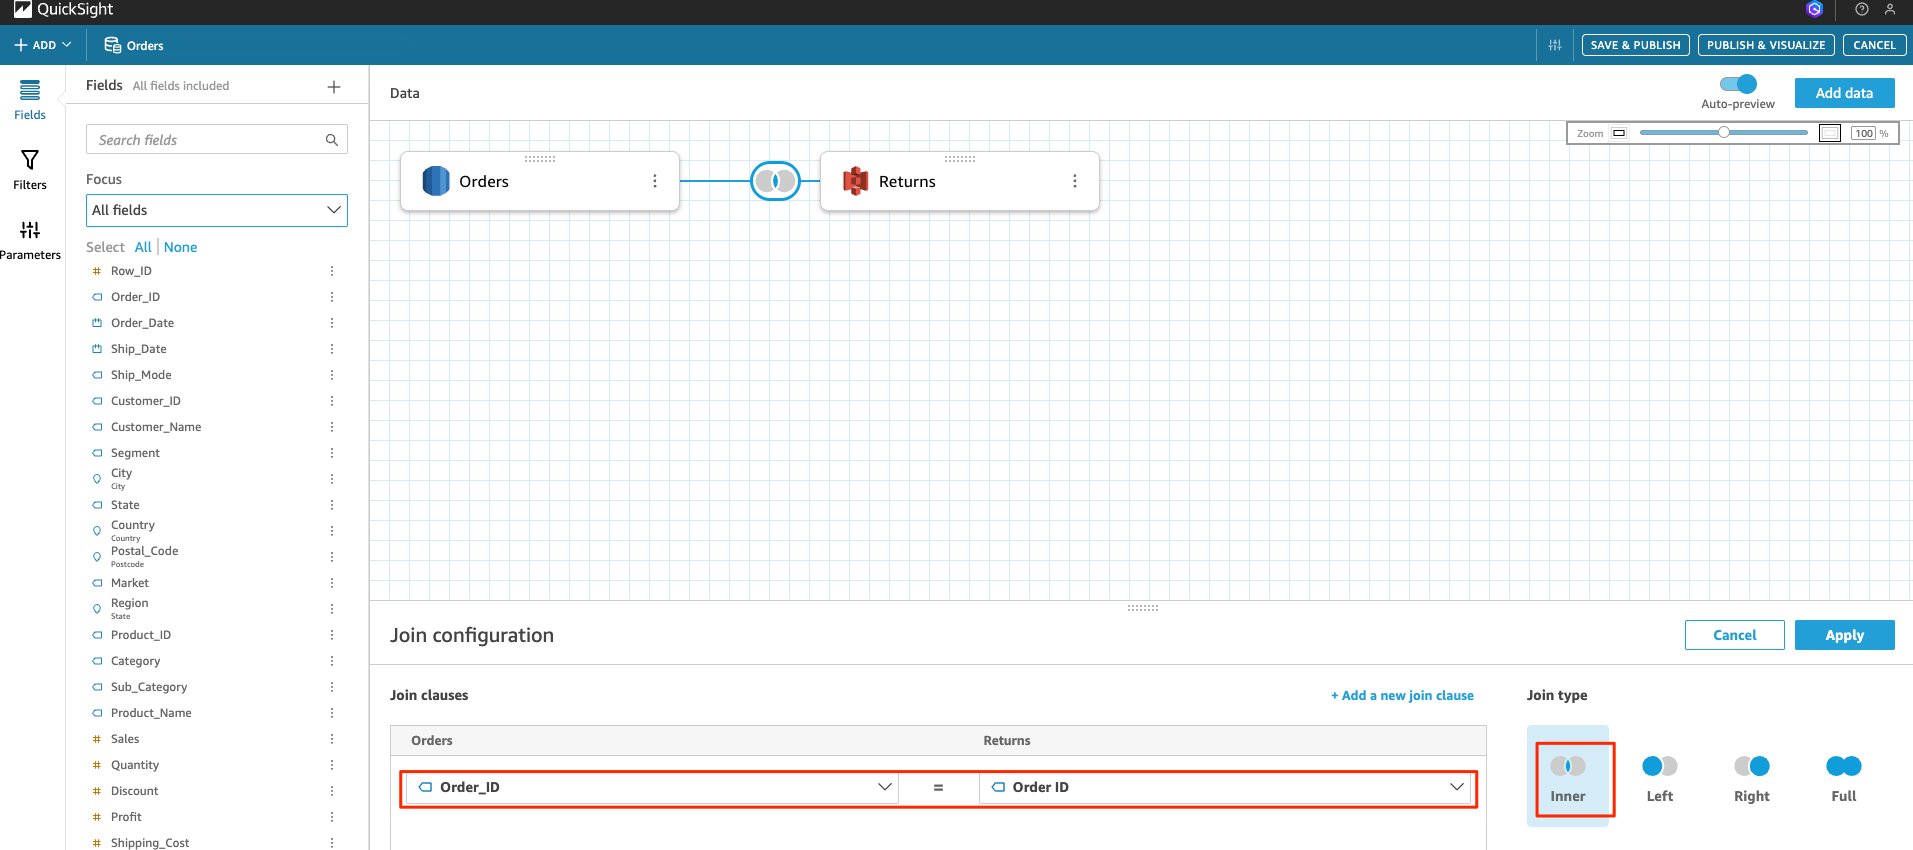Open options menu for Order_Date field
Image resolution: width=1913 pixels, height=850 pixels.
coord(332,323)
